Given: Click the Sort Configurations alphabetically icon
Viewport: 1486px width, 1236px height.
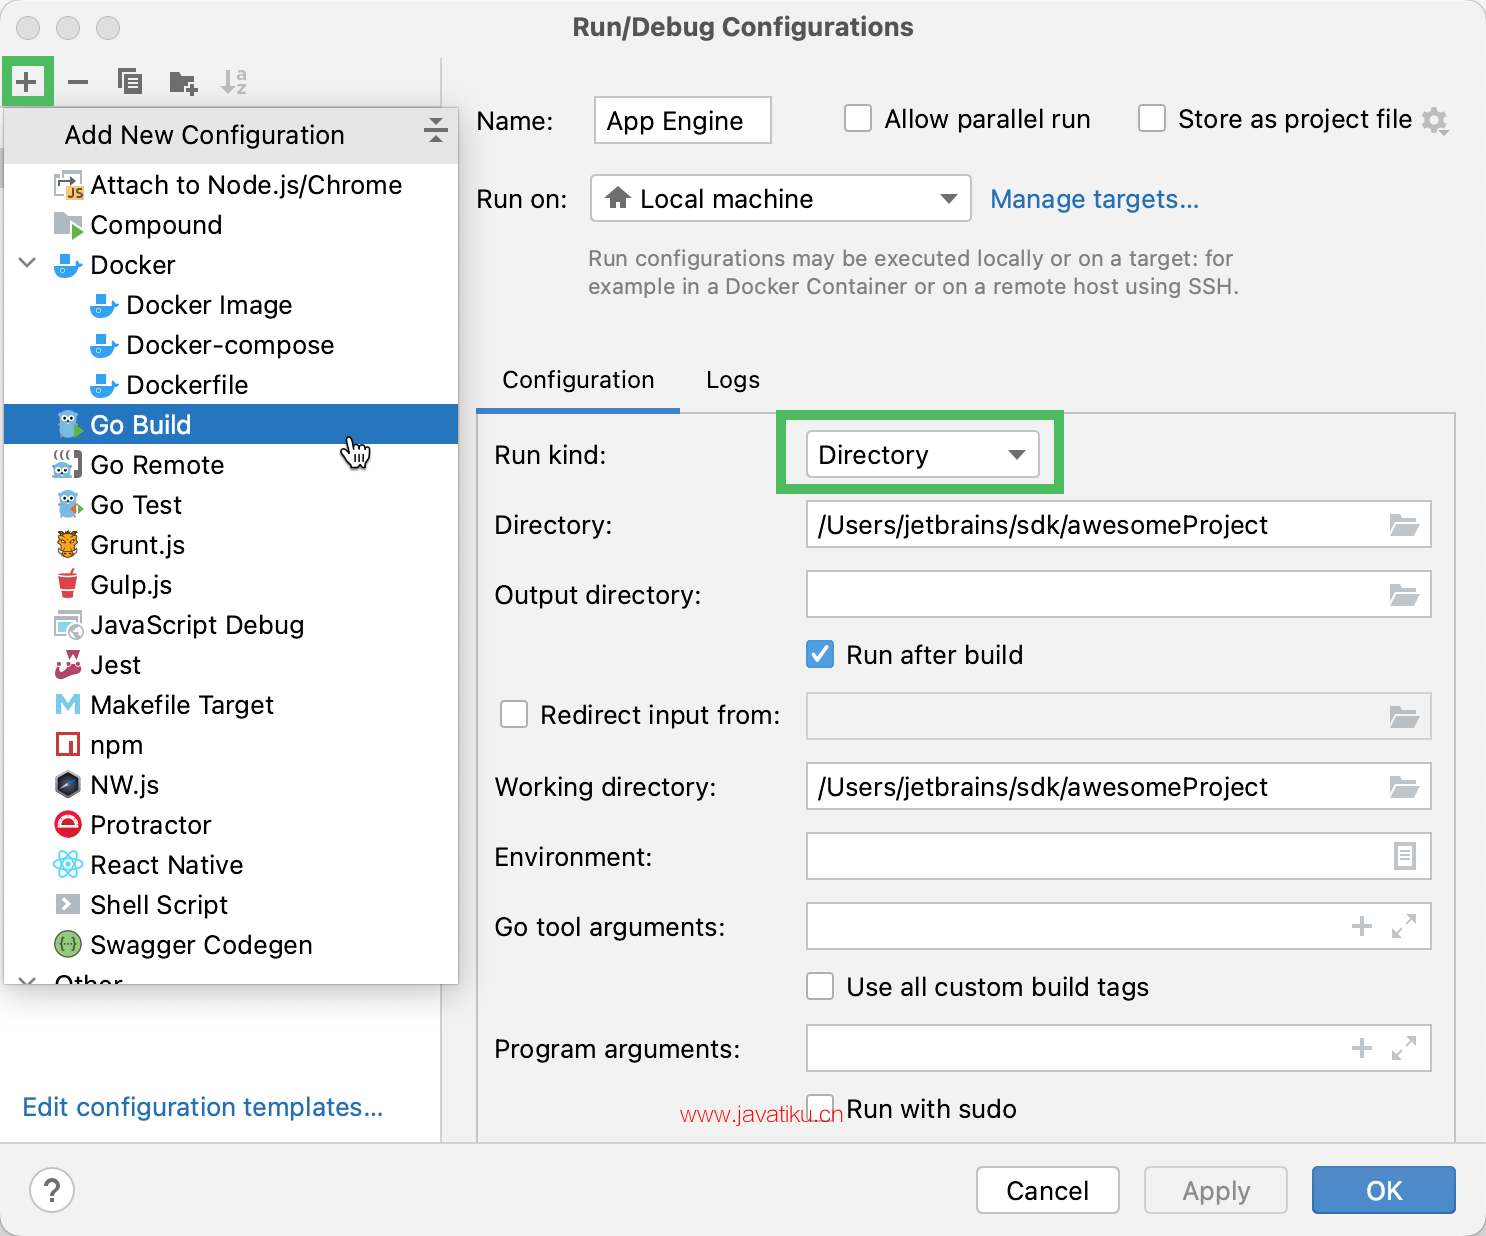Looking at the screenshot, I should pos(234,82).
